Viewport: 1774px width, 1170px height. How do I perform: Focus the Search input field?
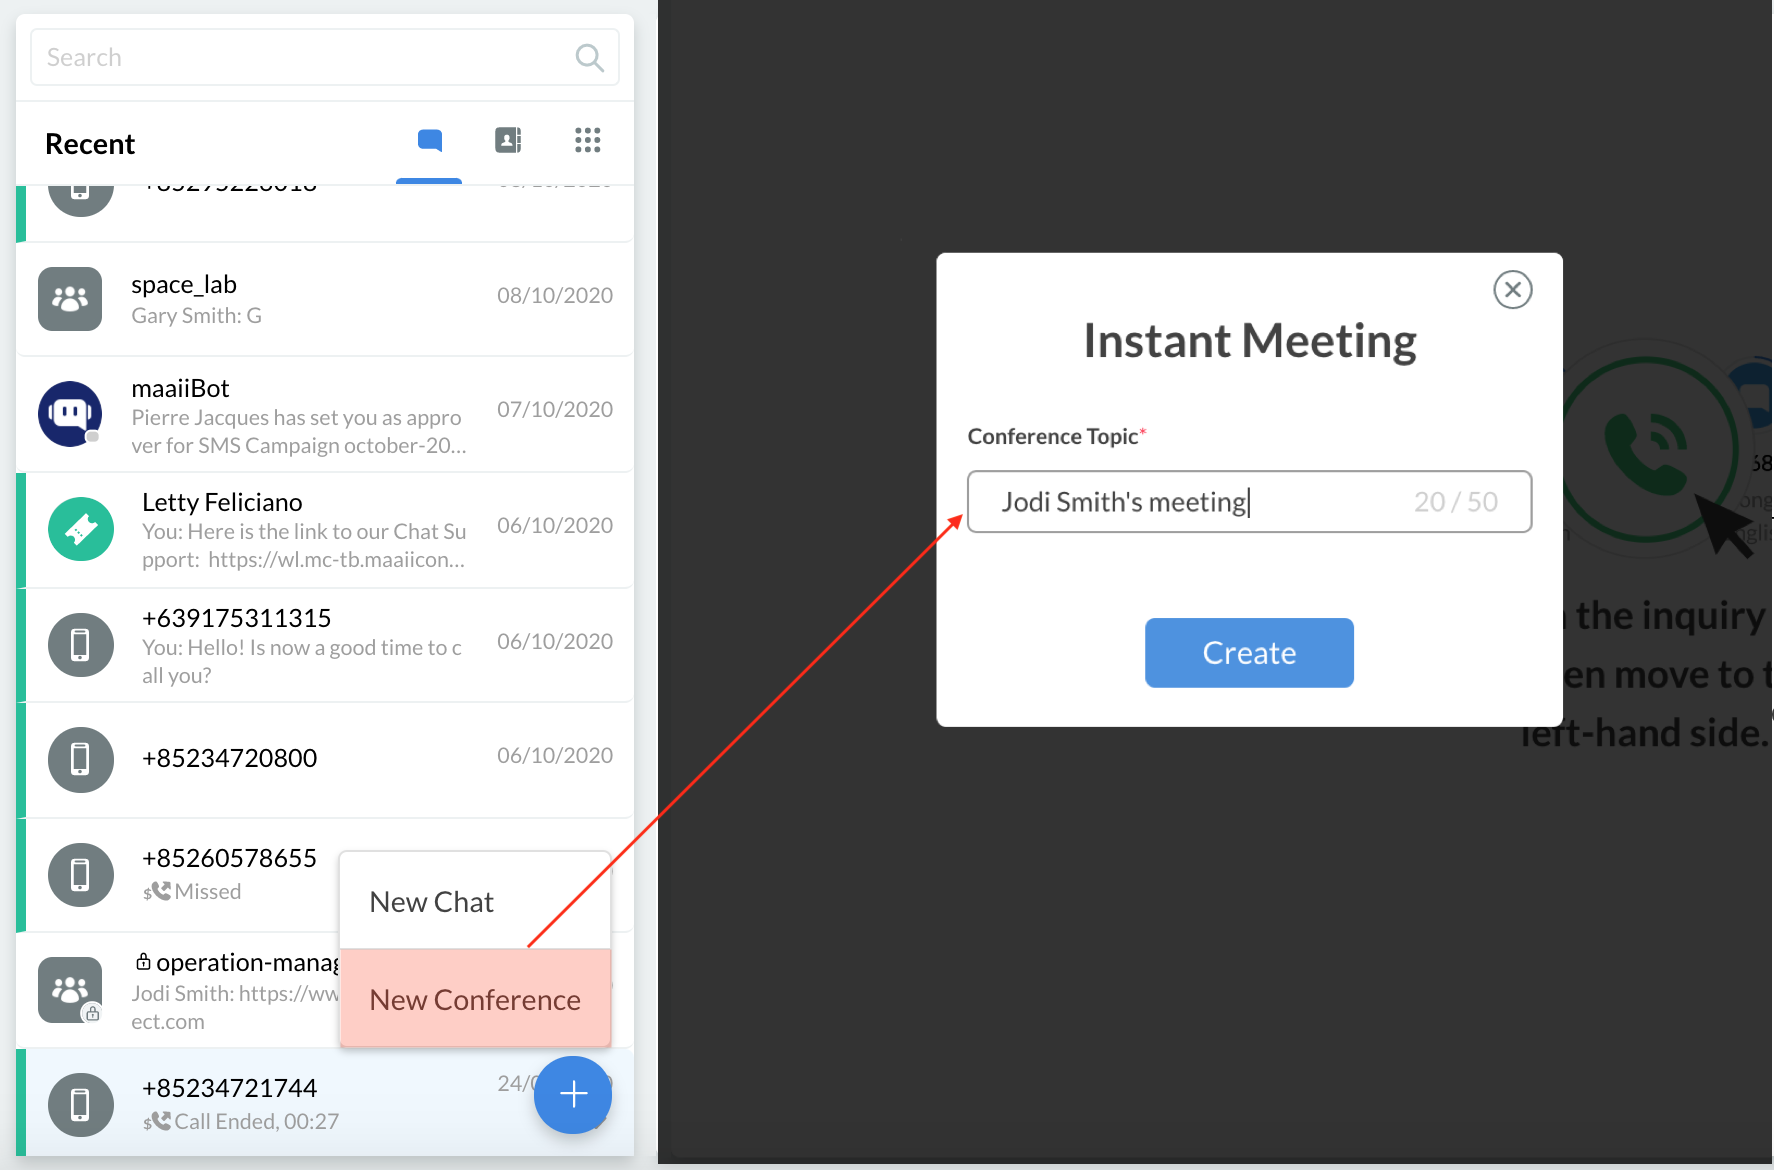pyautogui.click(x=325, y=57)
